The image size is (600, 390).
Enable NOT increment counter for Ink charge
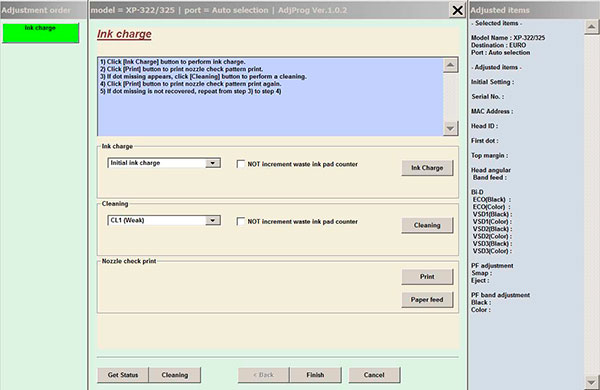(x=241, y=164)
